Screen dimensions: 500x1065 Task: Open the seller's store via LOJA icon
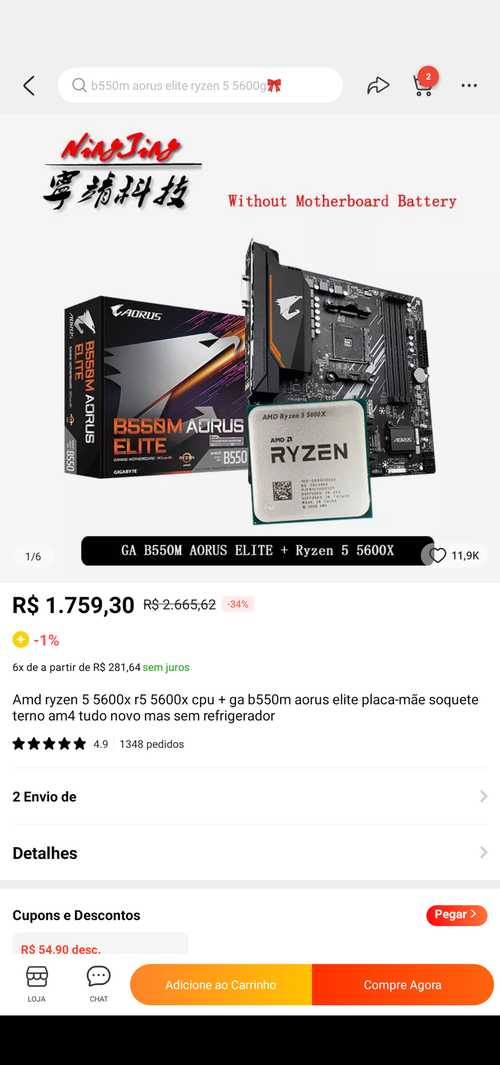pos(37,984)
